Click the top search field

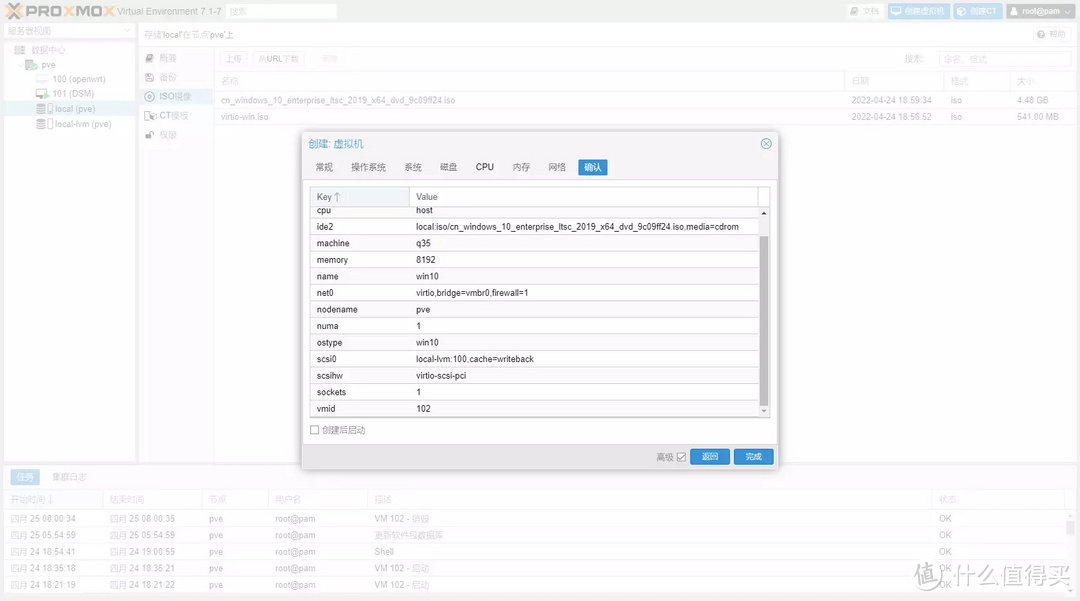click(x=282, y=12)
